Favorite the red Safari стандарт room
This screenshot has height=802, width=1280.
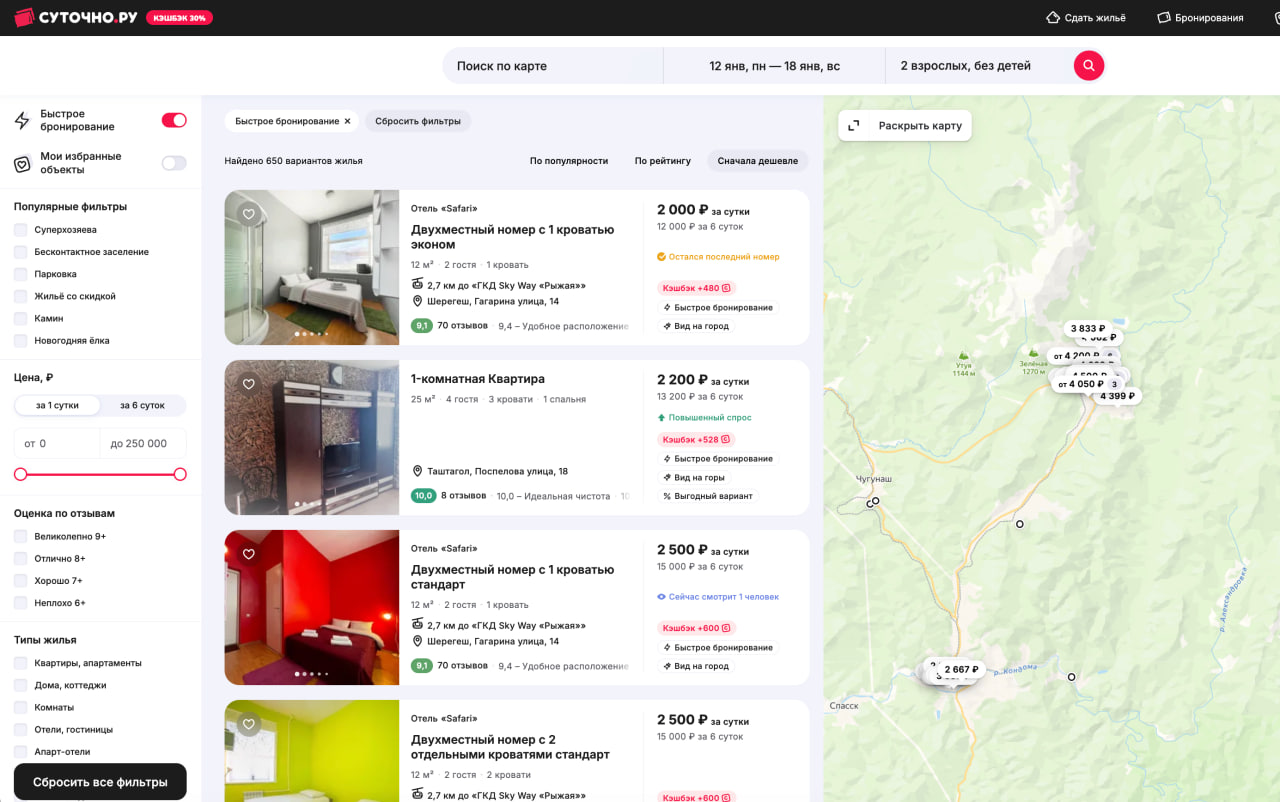click(249, 554)
